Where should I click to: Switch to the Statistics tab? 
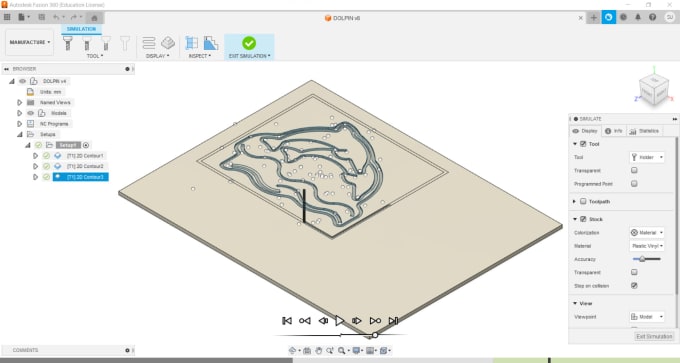(x=645, y=131)
